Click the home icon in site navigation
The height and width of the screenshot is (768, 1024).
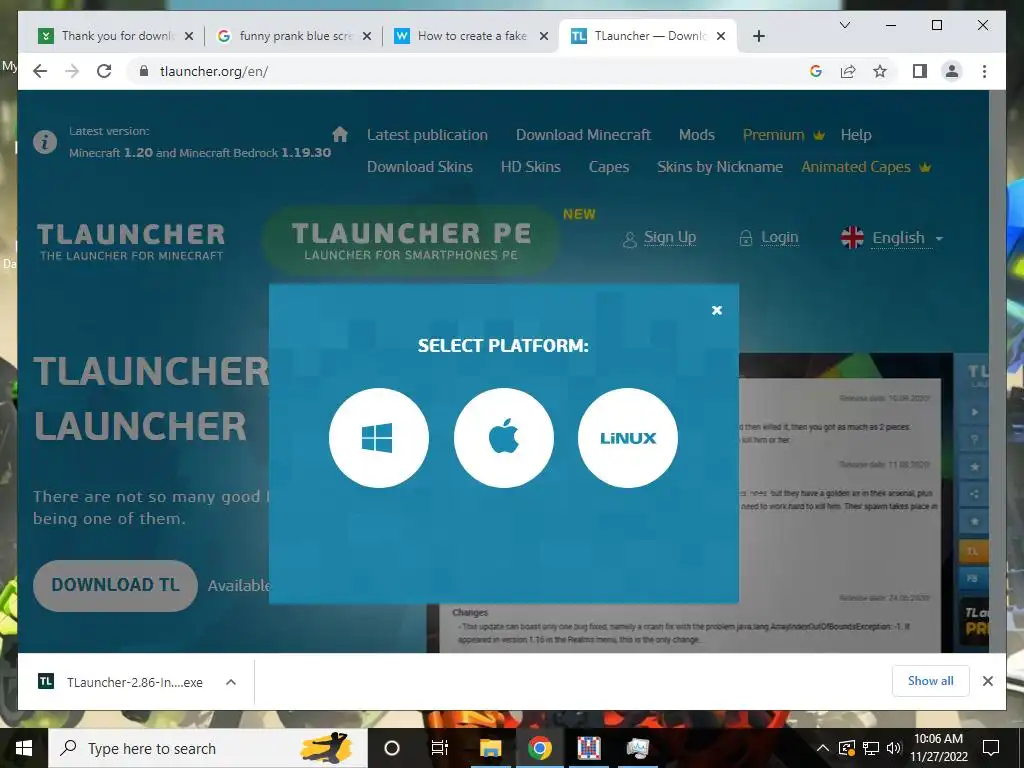tap(340, 135)
